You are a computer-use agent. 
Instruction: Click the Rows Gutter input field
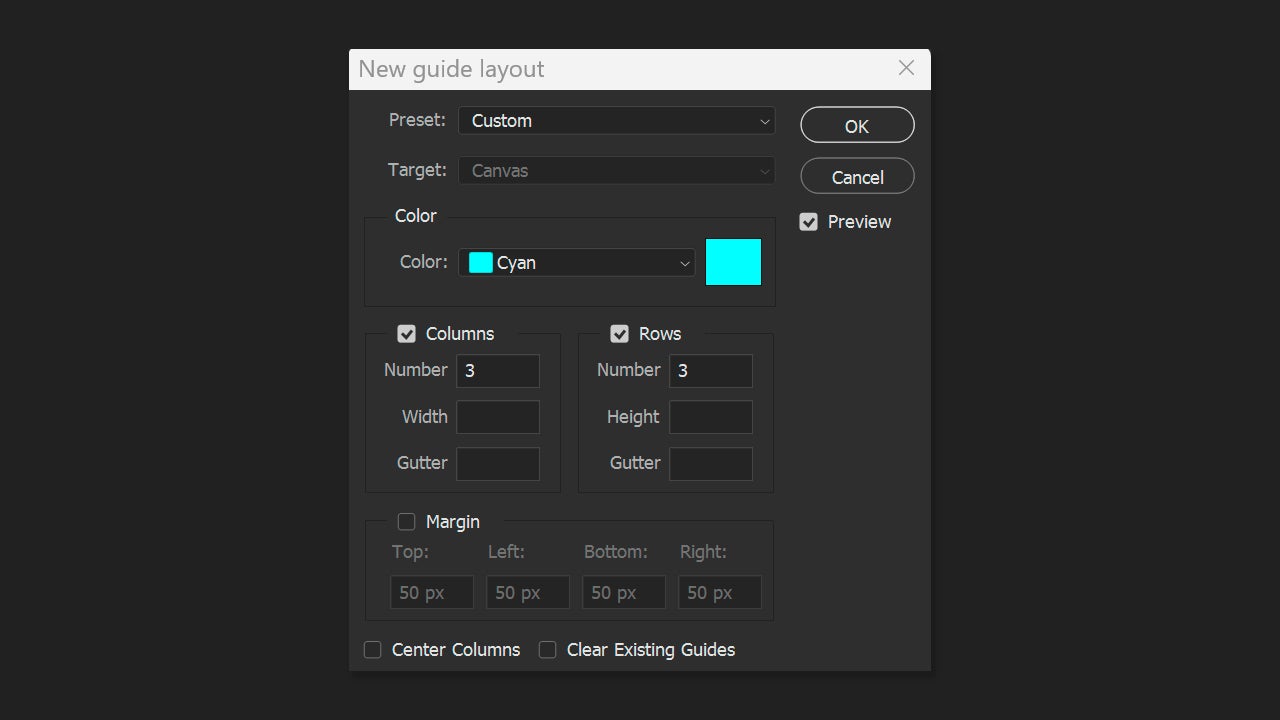711,464
